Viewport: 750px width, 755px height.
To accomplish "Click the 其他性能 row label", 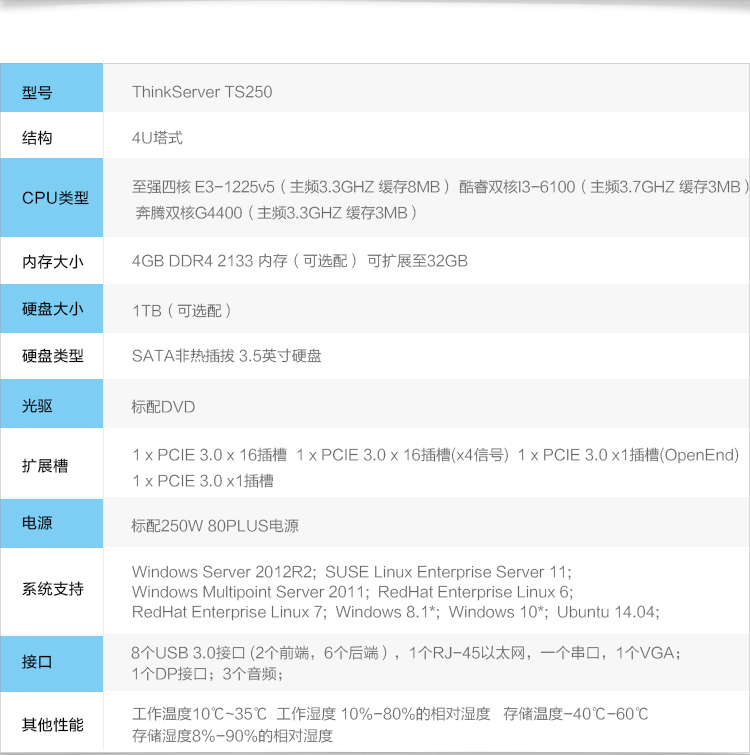I will coord(53,725).
